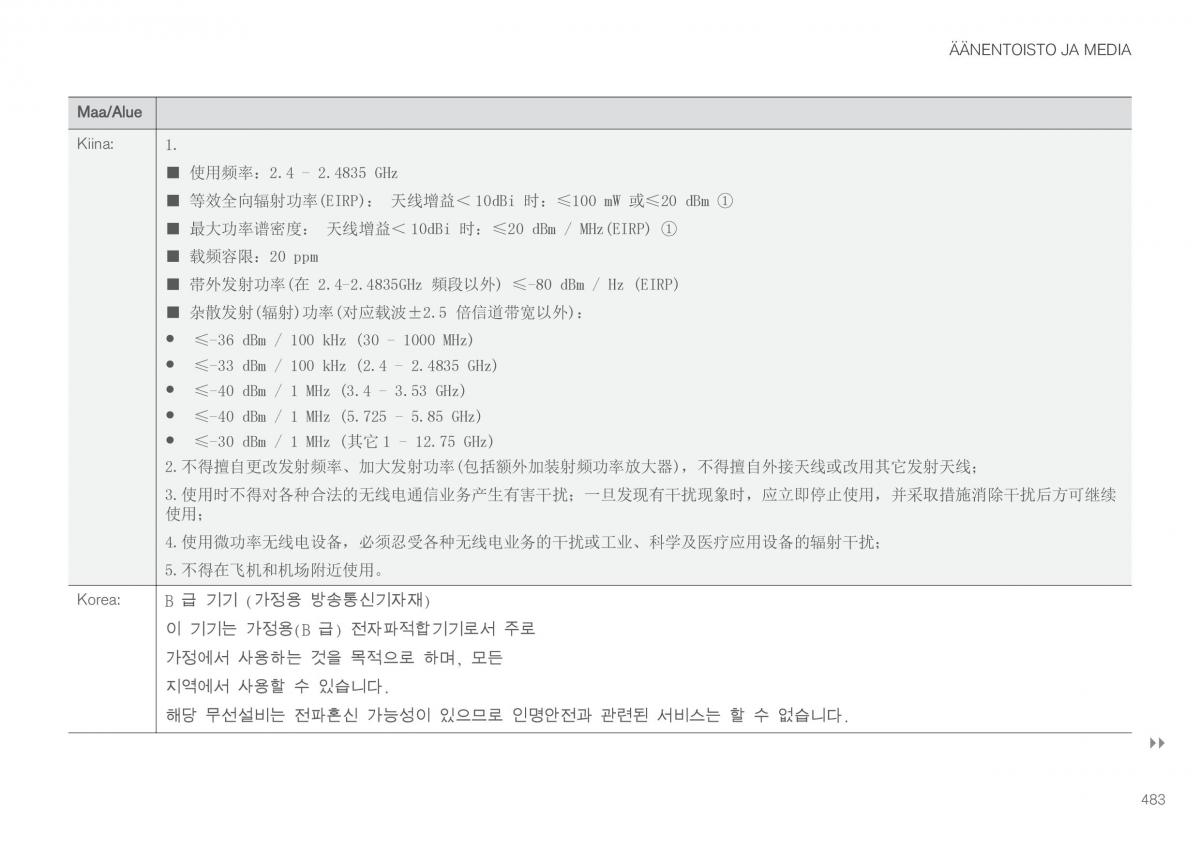1200x845 pixels.
Task: Click the page header ÄÄNENTOISTO JA MEDIA
Action: [x=1040, y=49]
